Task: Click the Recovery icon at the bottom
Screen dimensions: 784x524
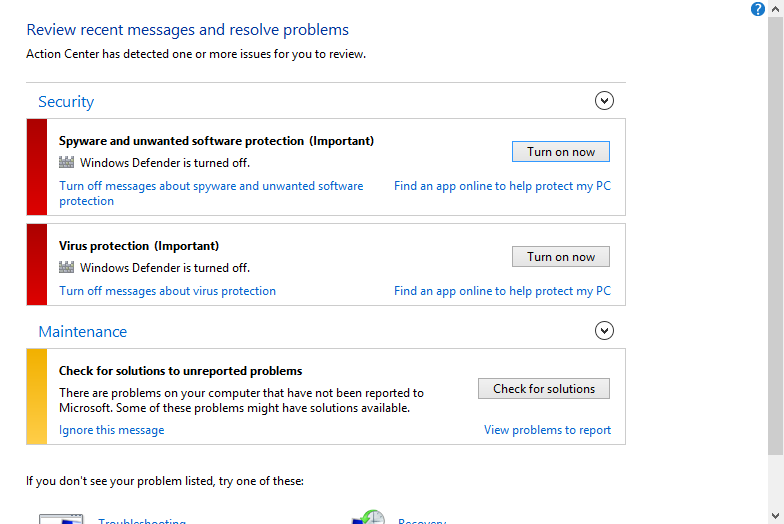Action: (368, 517)
